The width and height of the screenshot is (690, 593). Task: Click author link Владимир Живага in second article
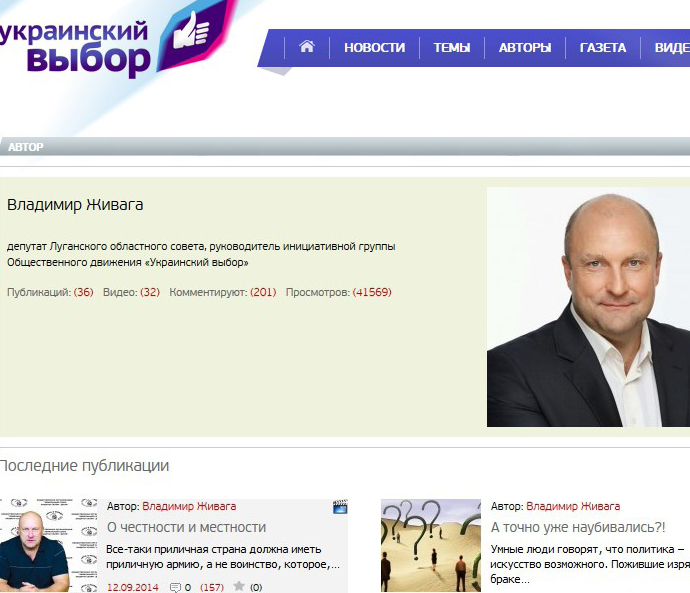pyautogui.click(x=573, y=506)
